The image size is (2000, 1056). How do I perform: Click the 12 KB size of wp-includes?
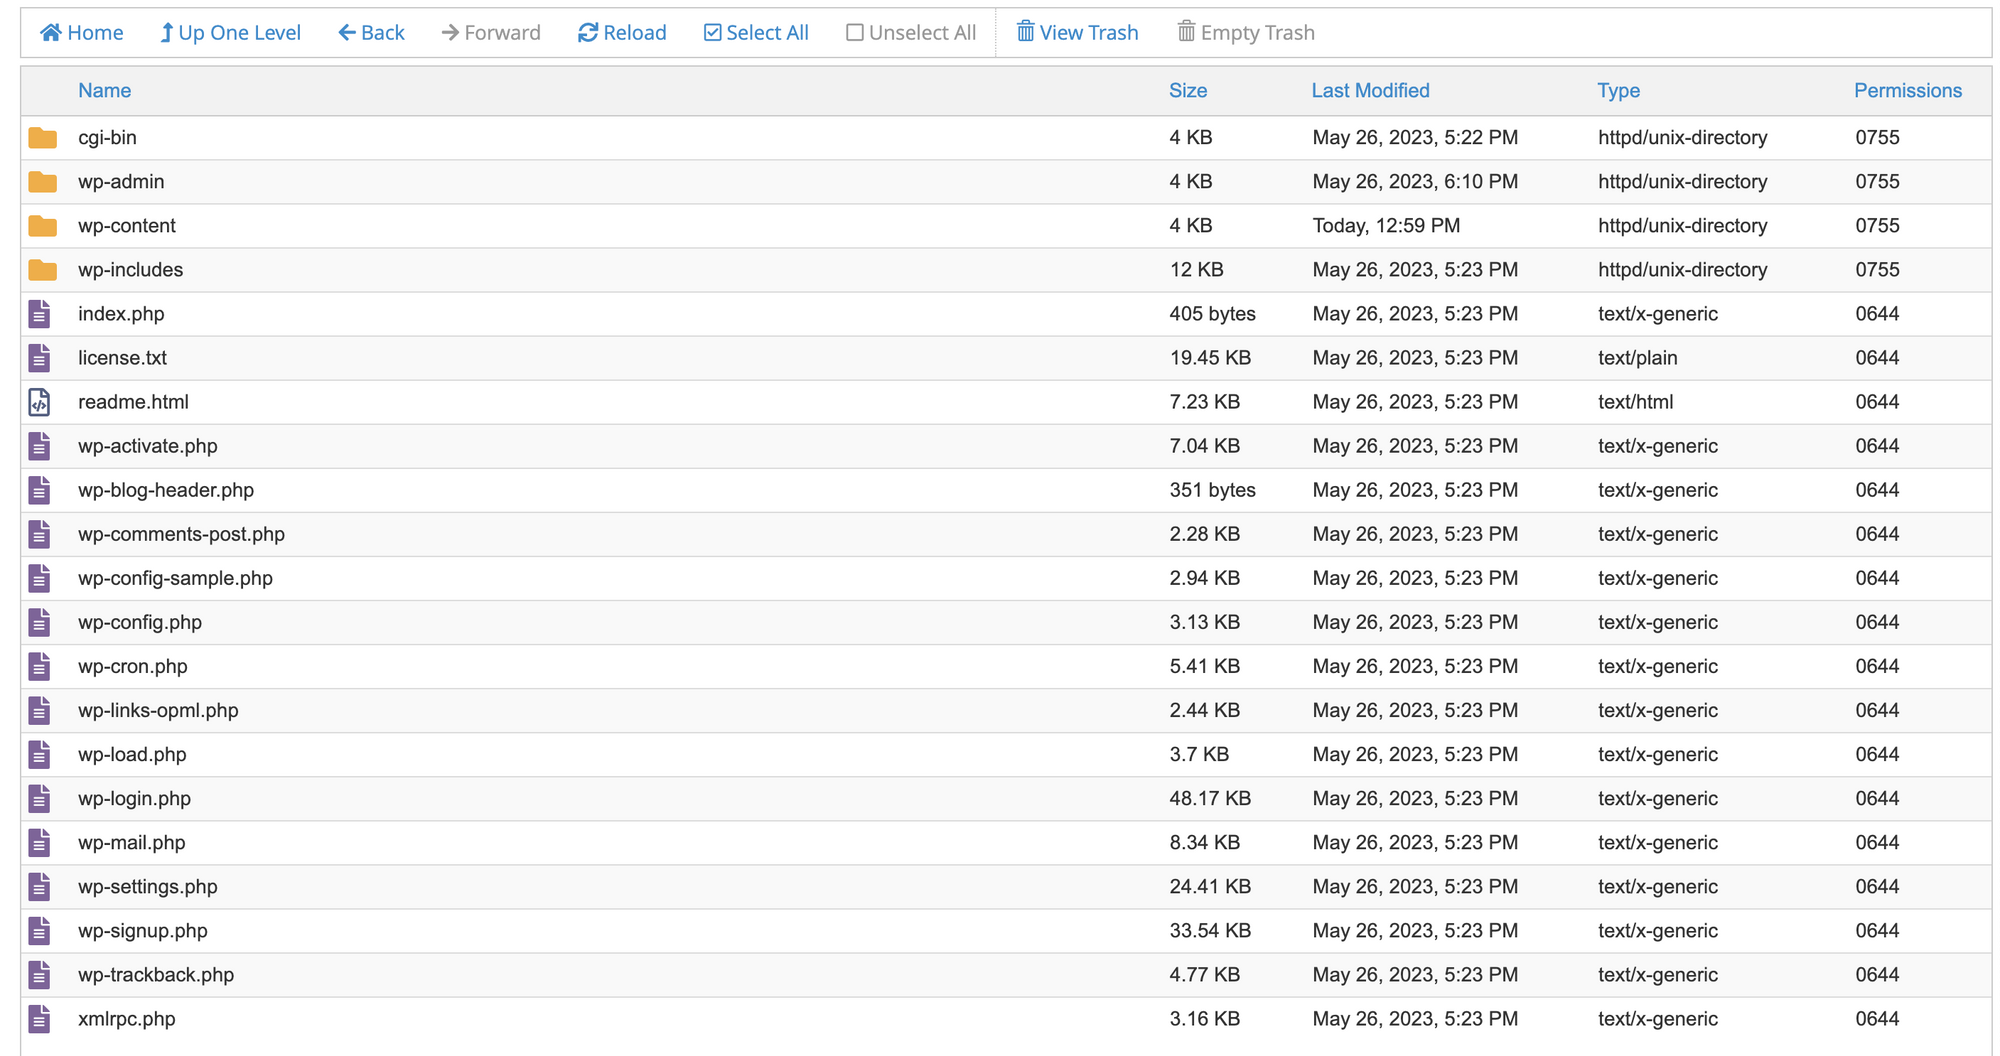1196,270
